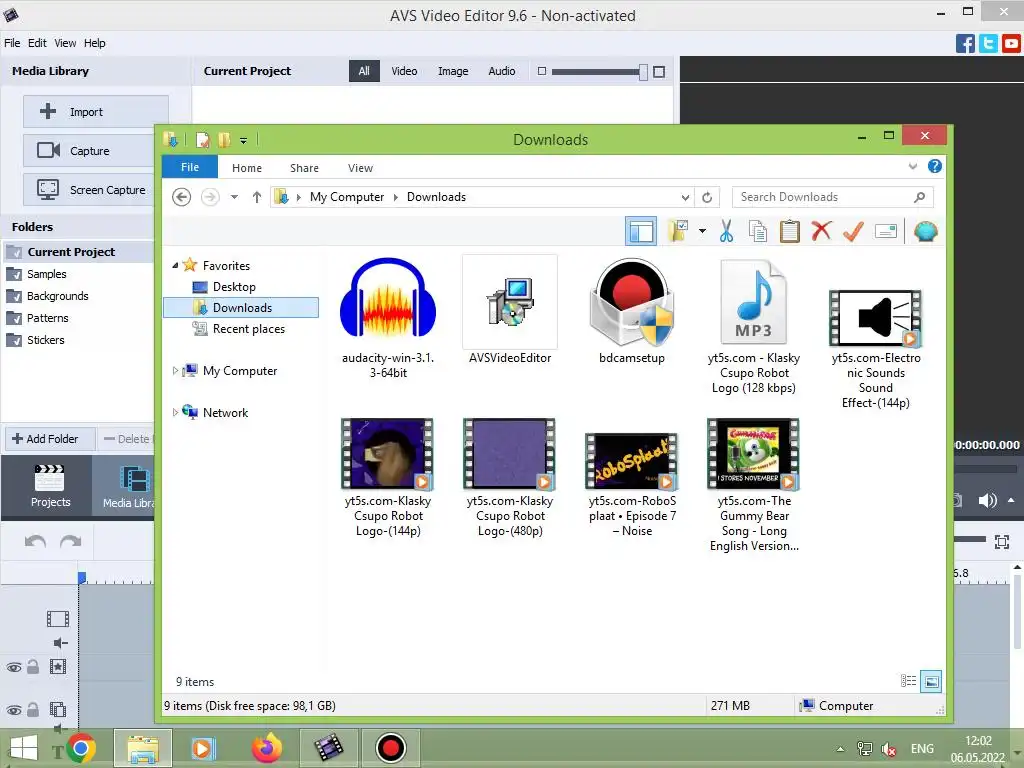1024x768 pixels.
Task: Select the Audio filter in Current Project
Action: 502,71
